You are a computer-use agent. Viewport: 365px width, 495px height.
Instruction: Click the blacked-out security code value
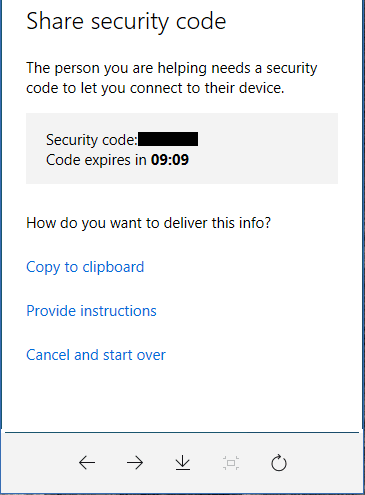168,139
